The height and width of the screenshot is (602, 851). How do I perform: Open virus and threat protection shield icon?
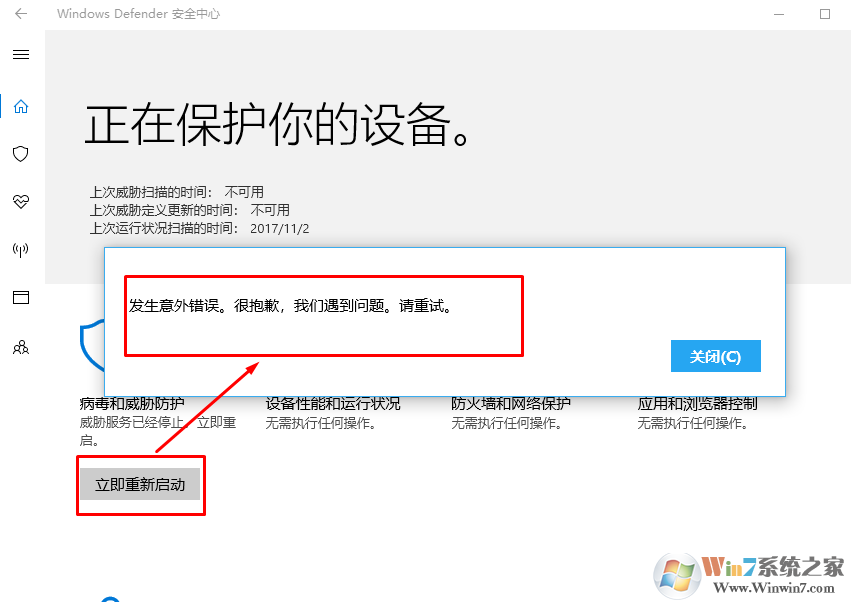(21, 154)
